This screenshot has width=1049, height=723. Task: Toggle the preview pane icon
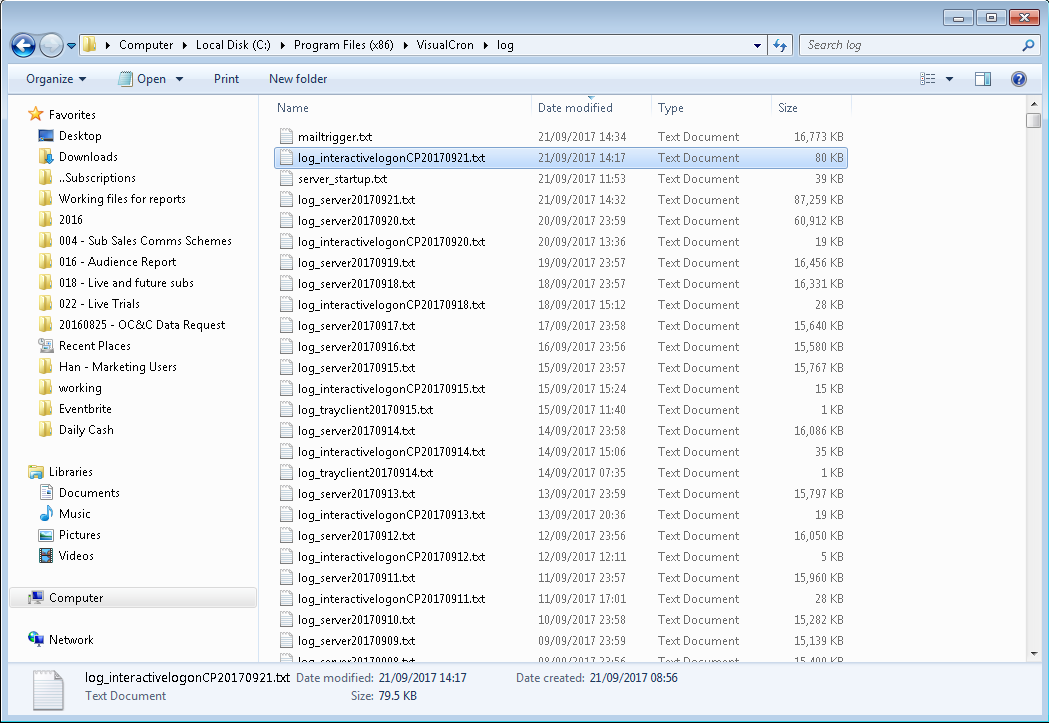983,79
